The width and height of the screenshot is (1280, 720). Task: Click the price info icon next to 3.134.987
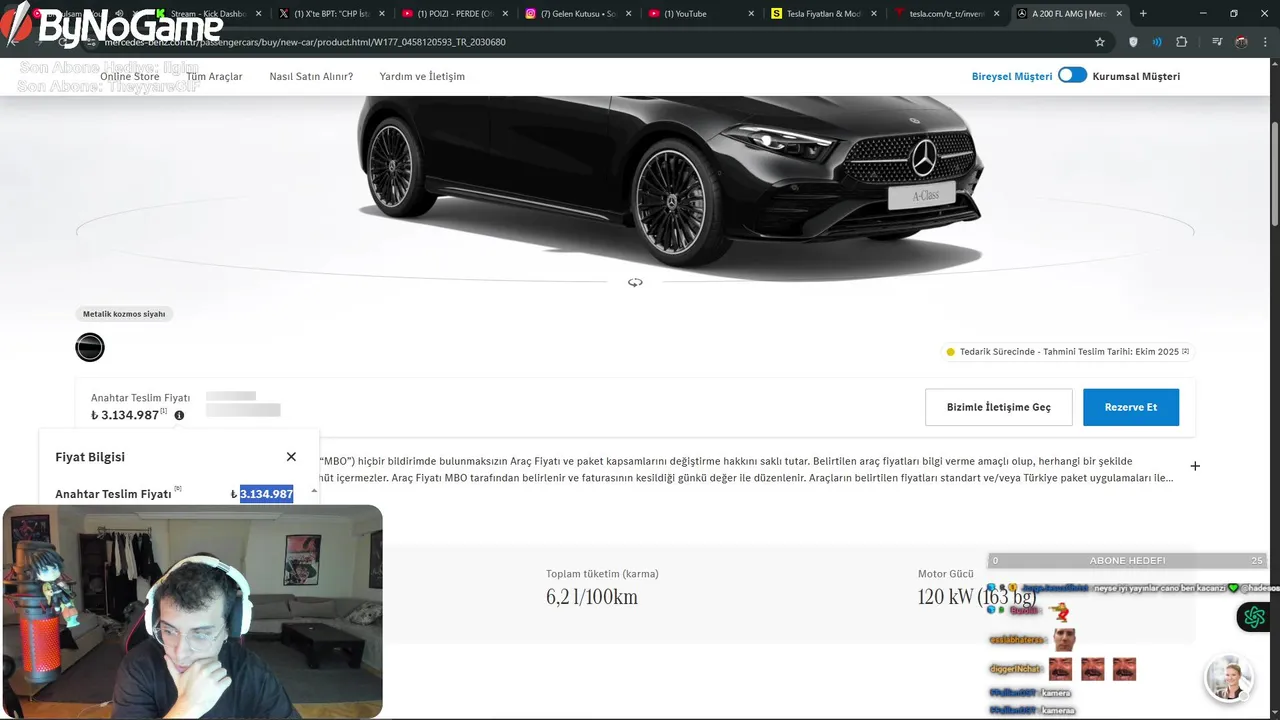(179, 415)
